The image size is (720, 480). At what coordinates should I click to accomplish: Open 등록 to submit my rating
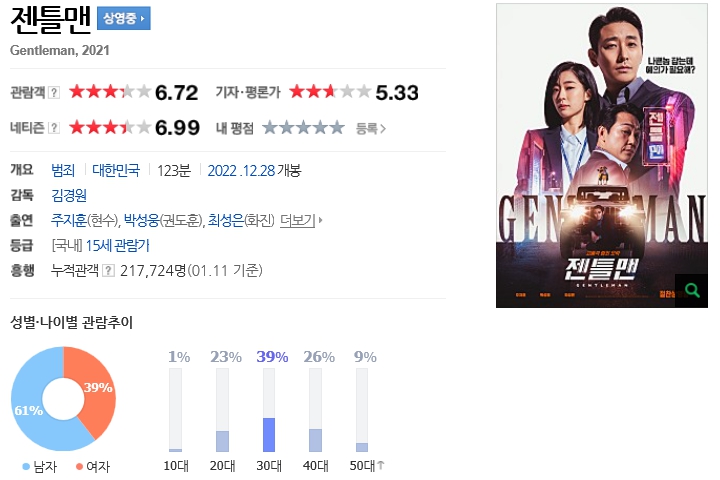coord(371,129)
